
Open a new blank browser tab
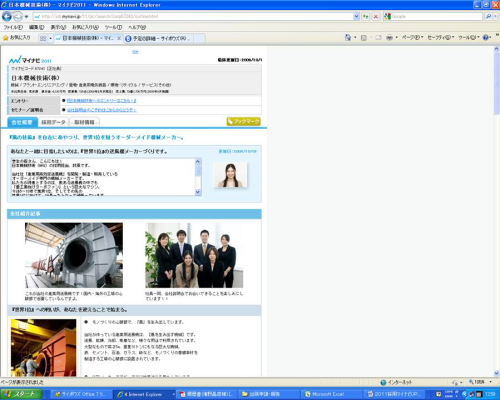tap(199, 39)
